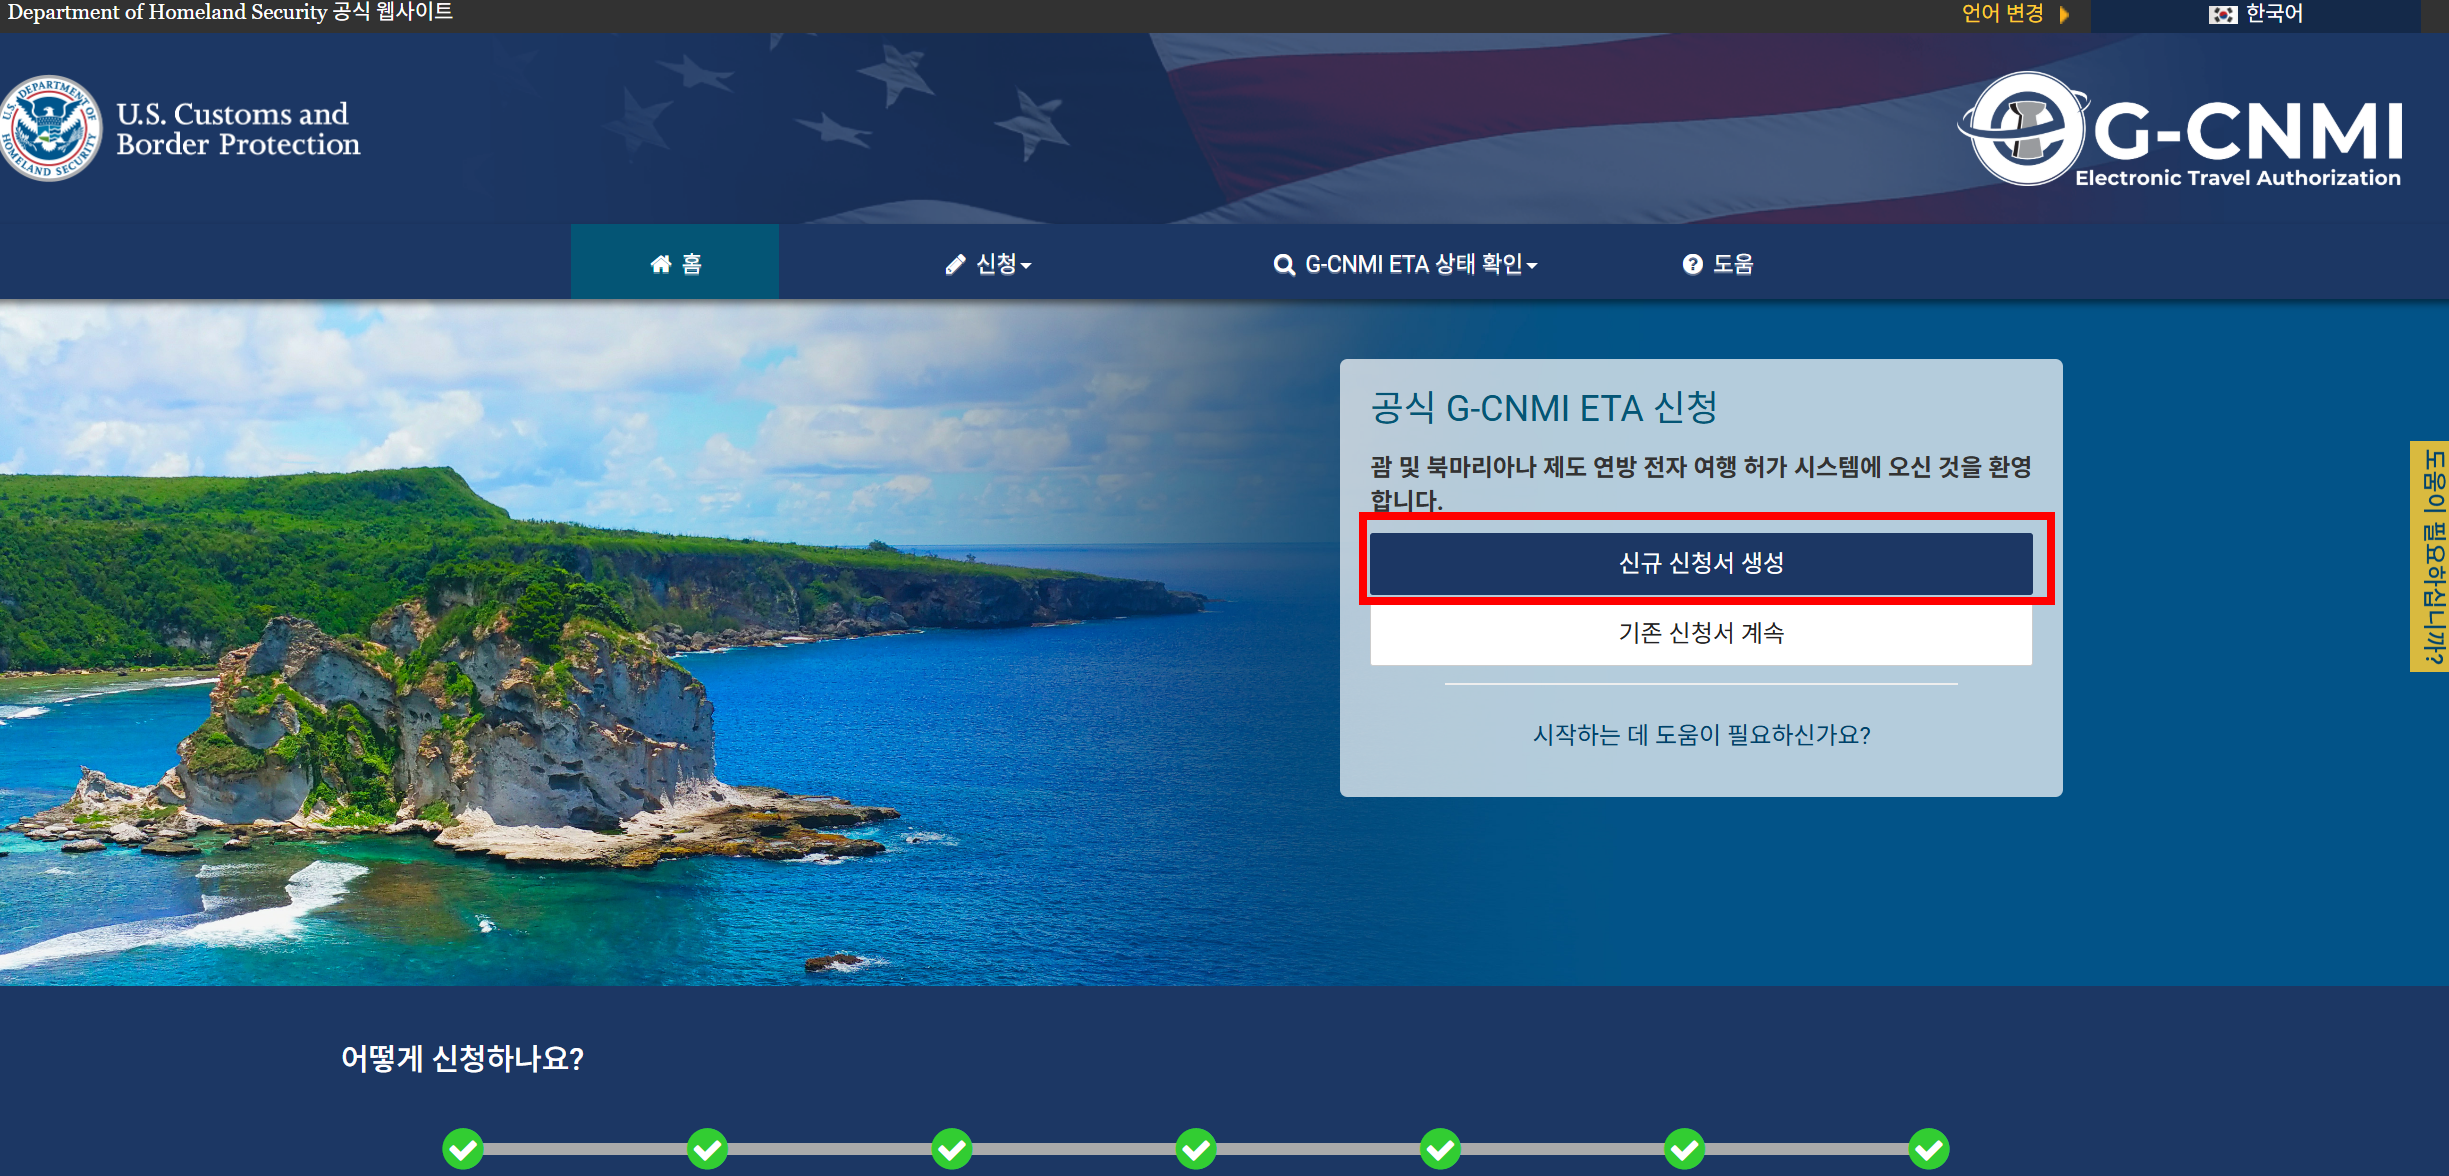Open the 도움 menu item
This screenshot has width=2449, height=1176.
point(1732,264)
